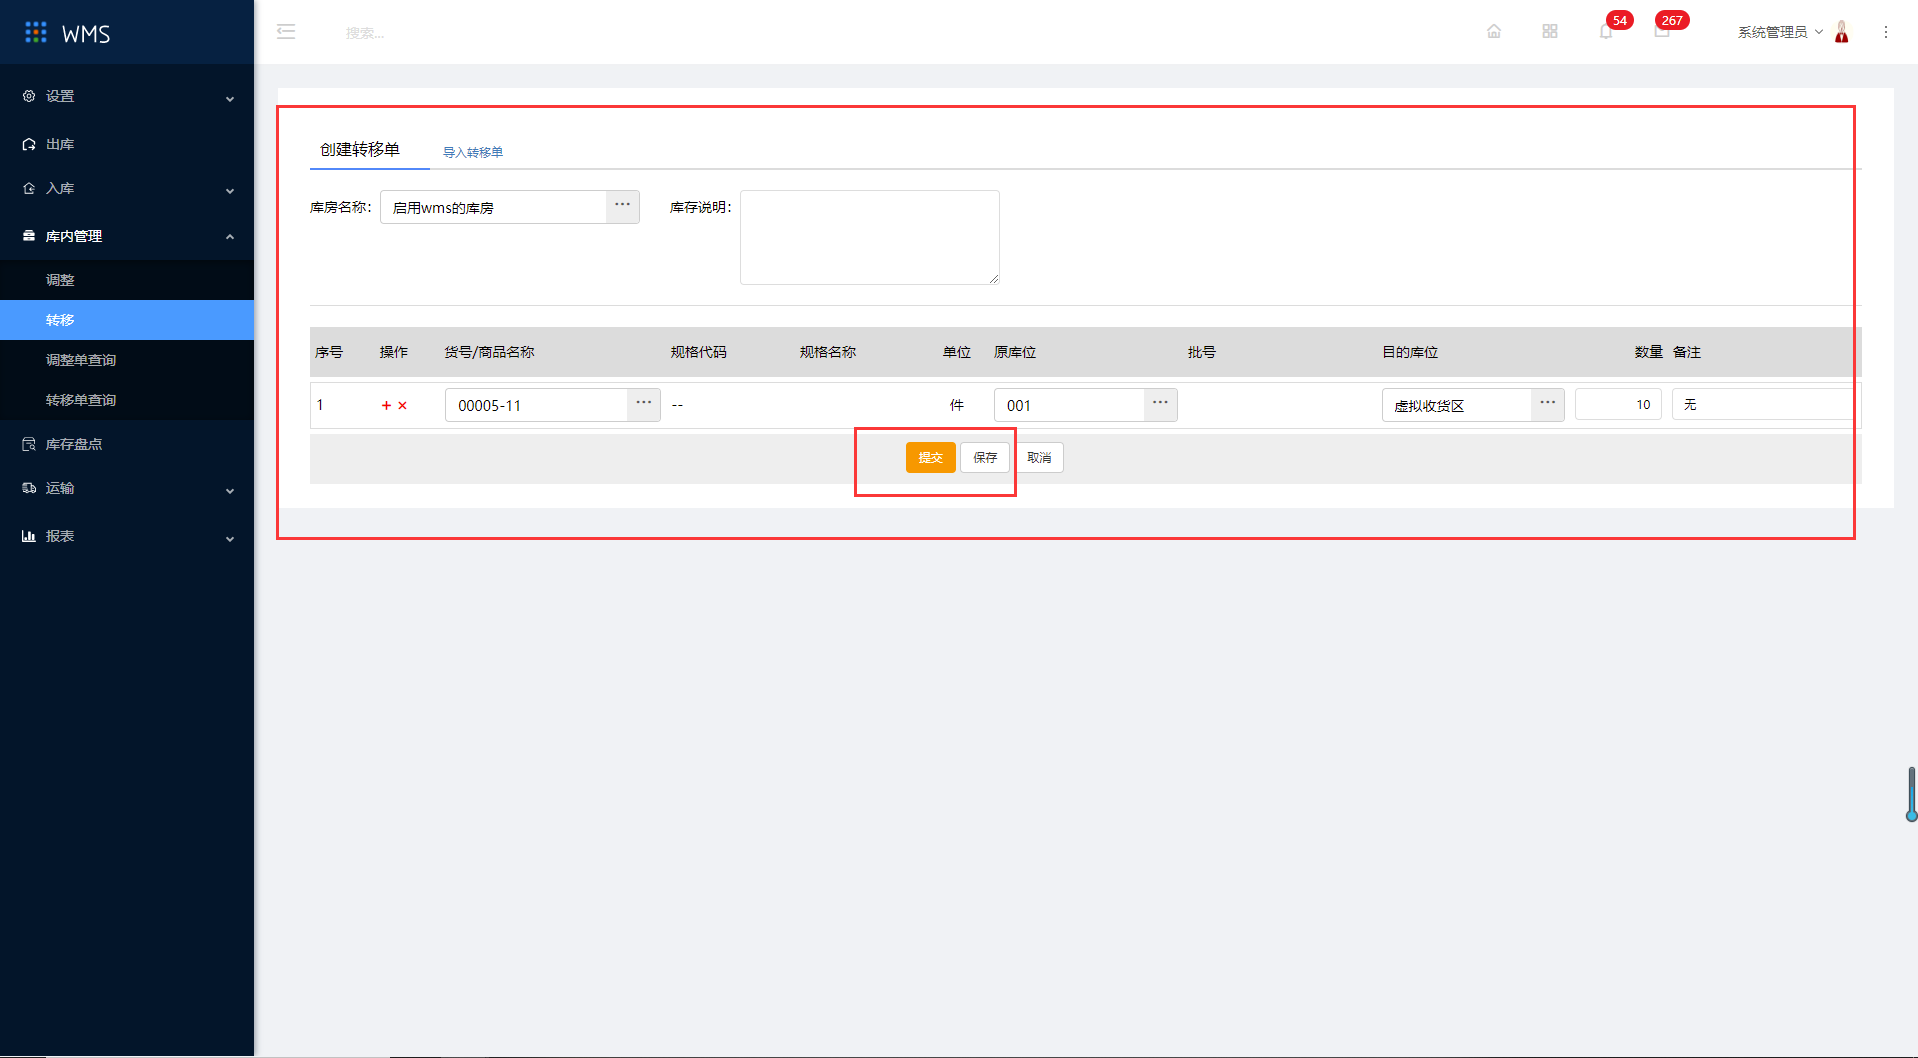Open the 系统管理员 user dropdown
1918x1058 pixels.
[x=1780, y=32]
